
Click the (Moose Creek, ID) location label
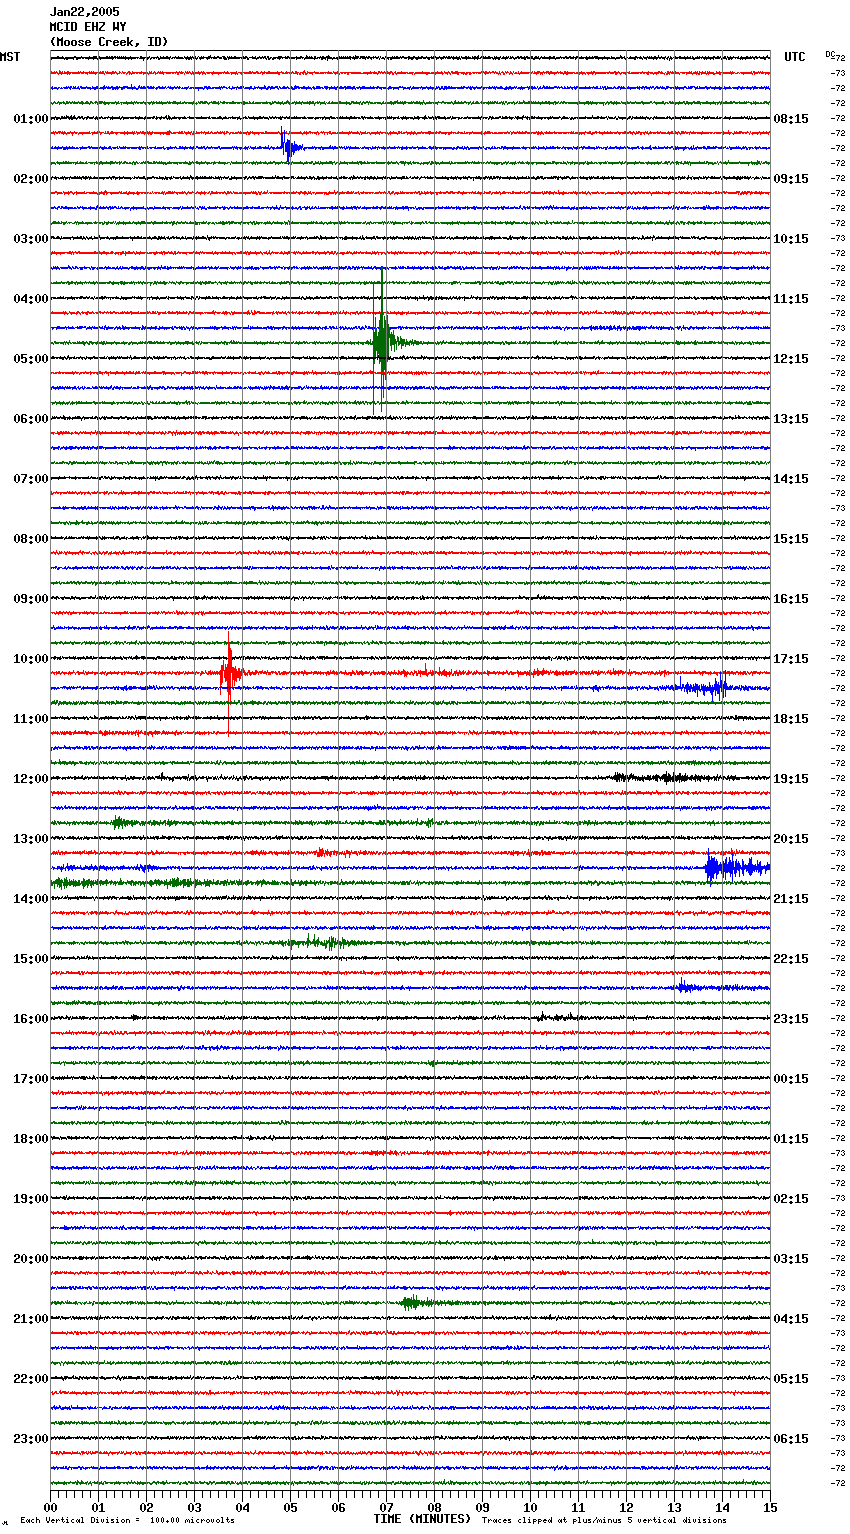pos(109,42)
